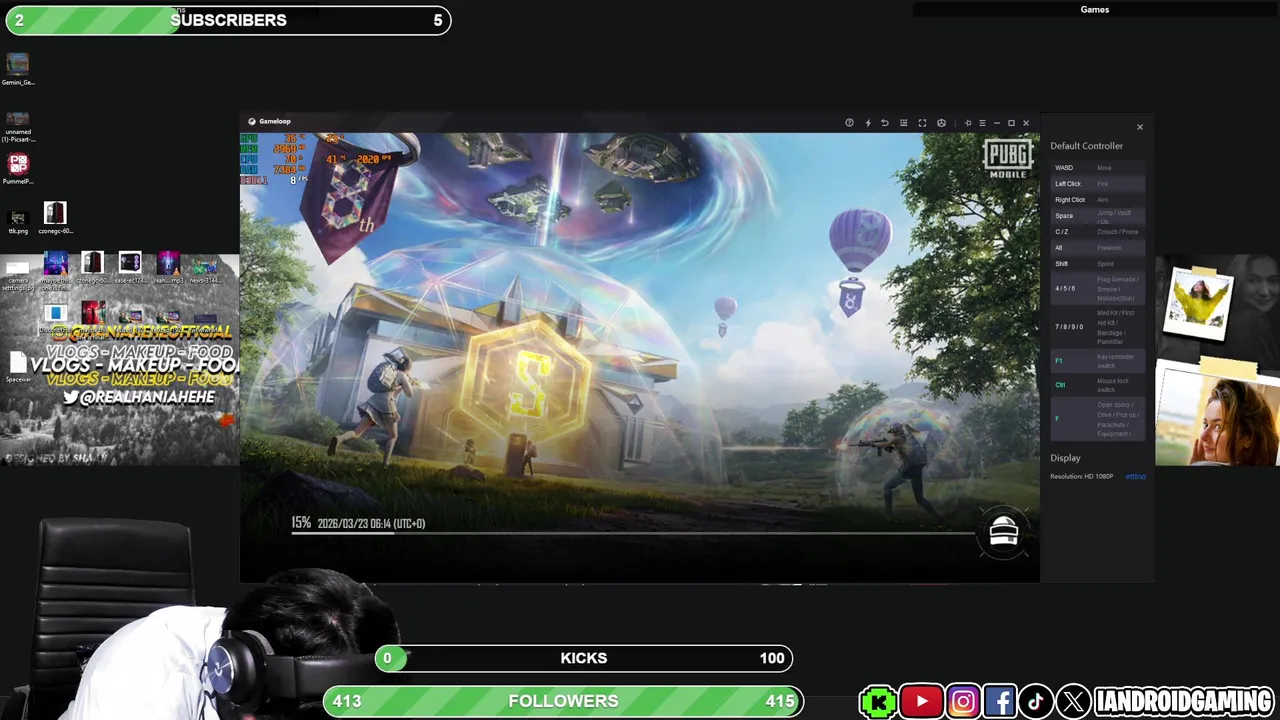Click the KICKS goal bar
Image resolution: width=1280 pixels, height=720 pixels.
tap(584, 658)
